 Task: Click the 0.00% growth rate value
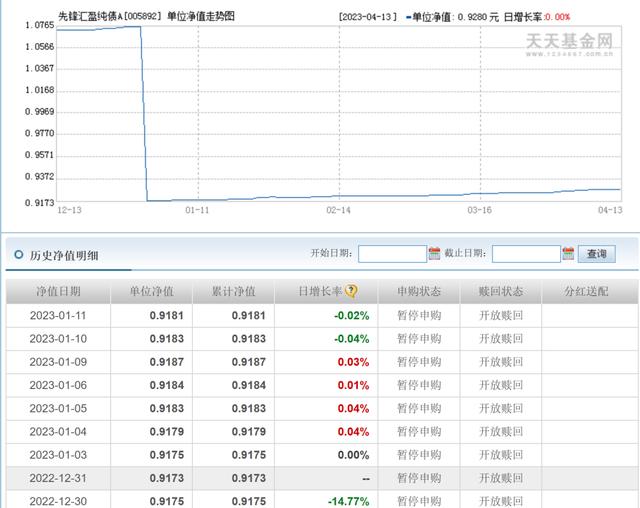click(x=353, y=455)
